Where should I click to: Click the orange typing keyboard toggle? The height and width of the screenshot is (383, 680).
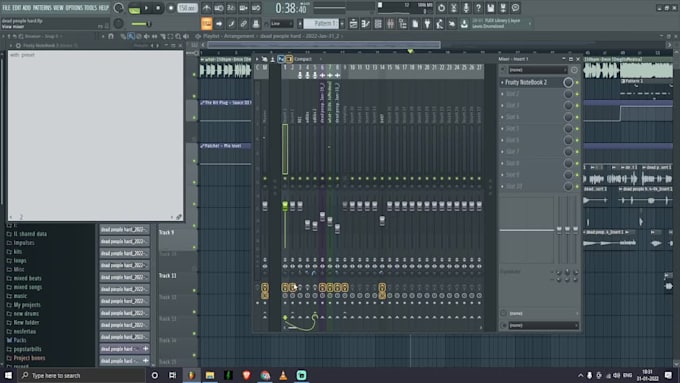pyautogui.click(x=206, y=24)
